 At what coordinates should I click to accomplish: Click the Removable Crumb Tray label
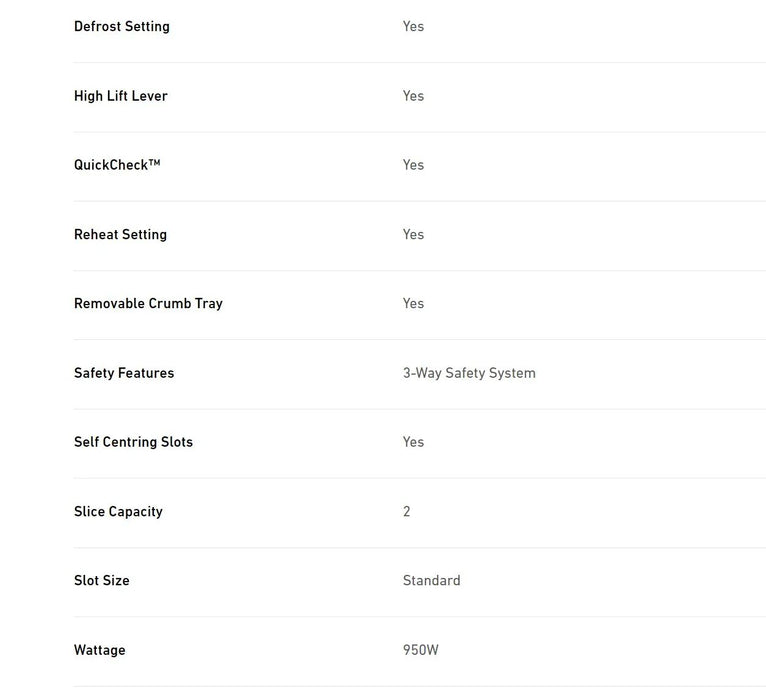(x=148, y=304)
